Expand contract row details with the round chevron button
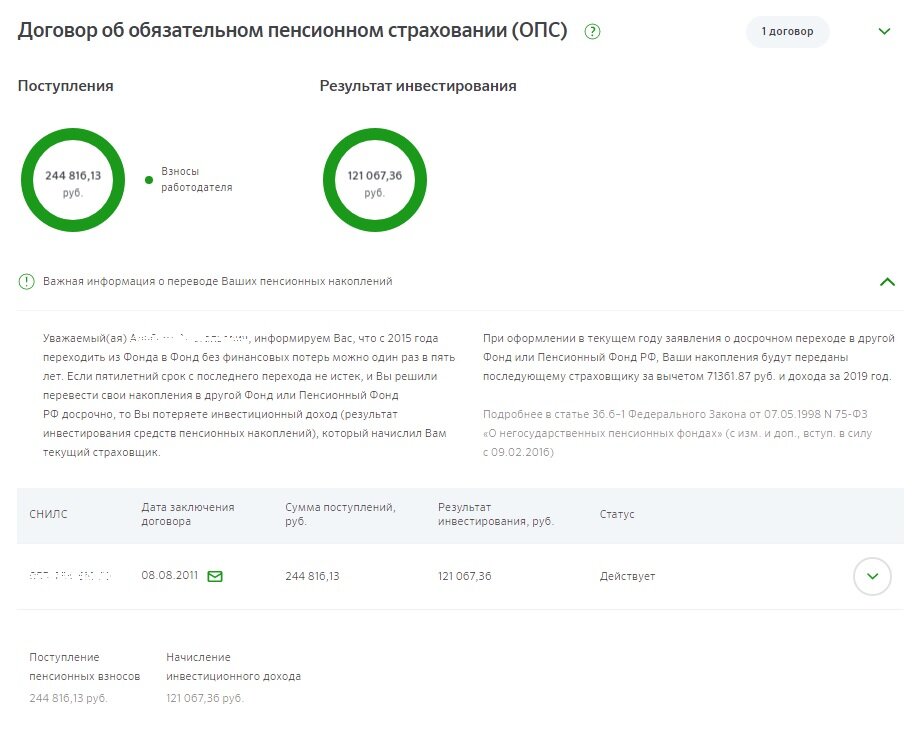The height and width of the screenshot is (730, 922). tap(872, 576)
